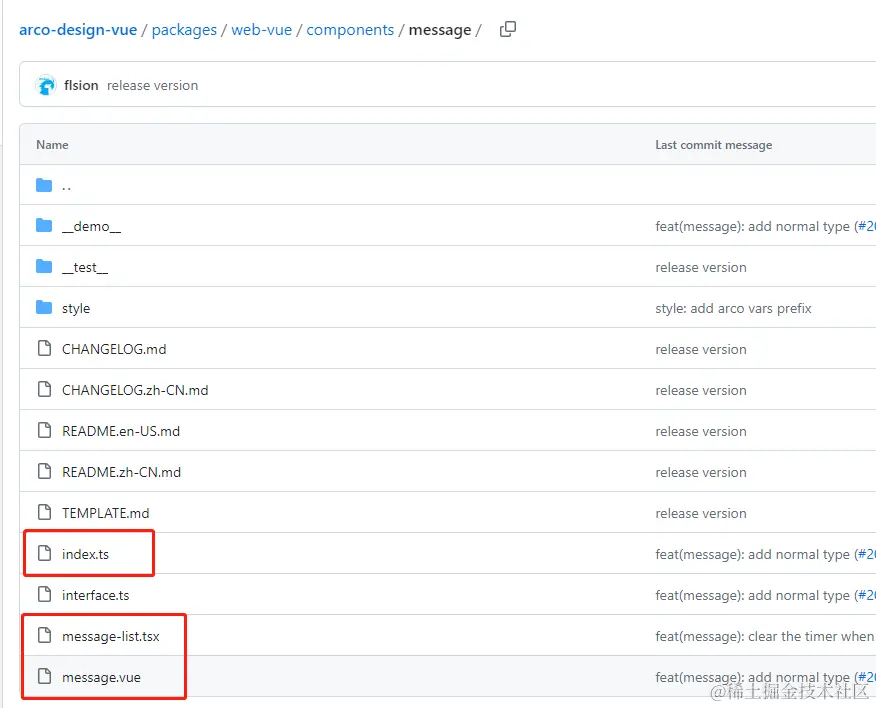This screenshot has height=708, width=876.
Task: Open the style folder
Action: (x=76, y=308)
